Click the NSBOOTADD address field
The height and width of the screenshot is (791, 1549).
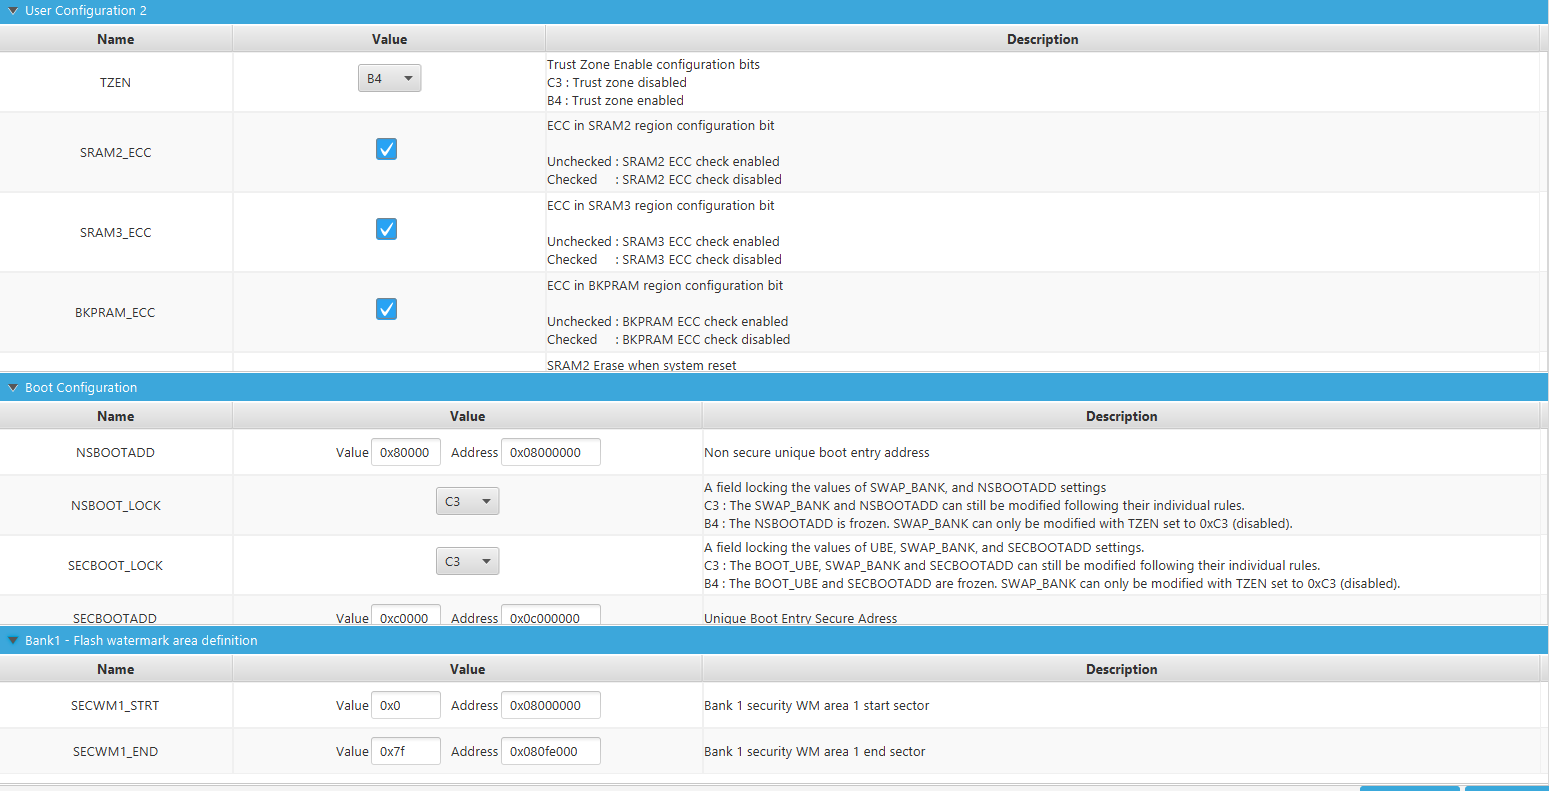(550, 452)
